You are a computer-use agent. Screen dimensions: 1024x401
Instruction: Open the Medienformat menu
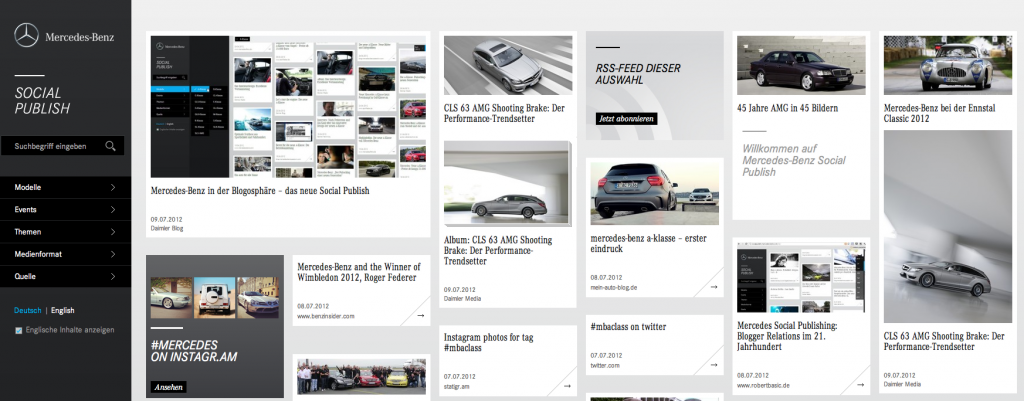tap(65, 254)
